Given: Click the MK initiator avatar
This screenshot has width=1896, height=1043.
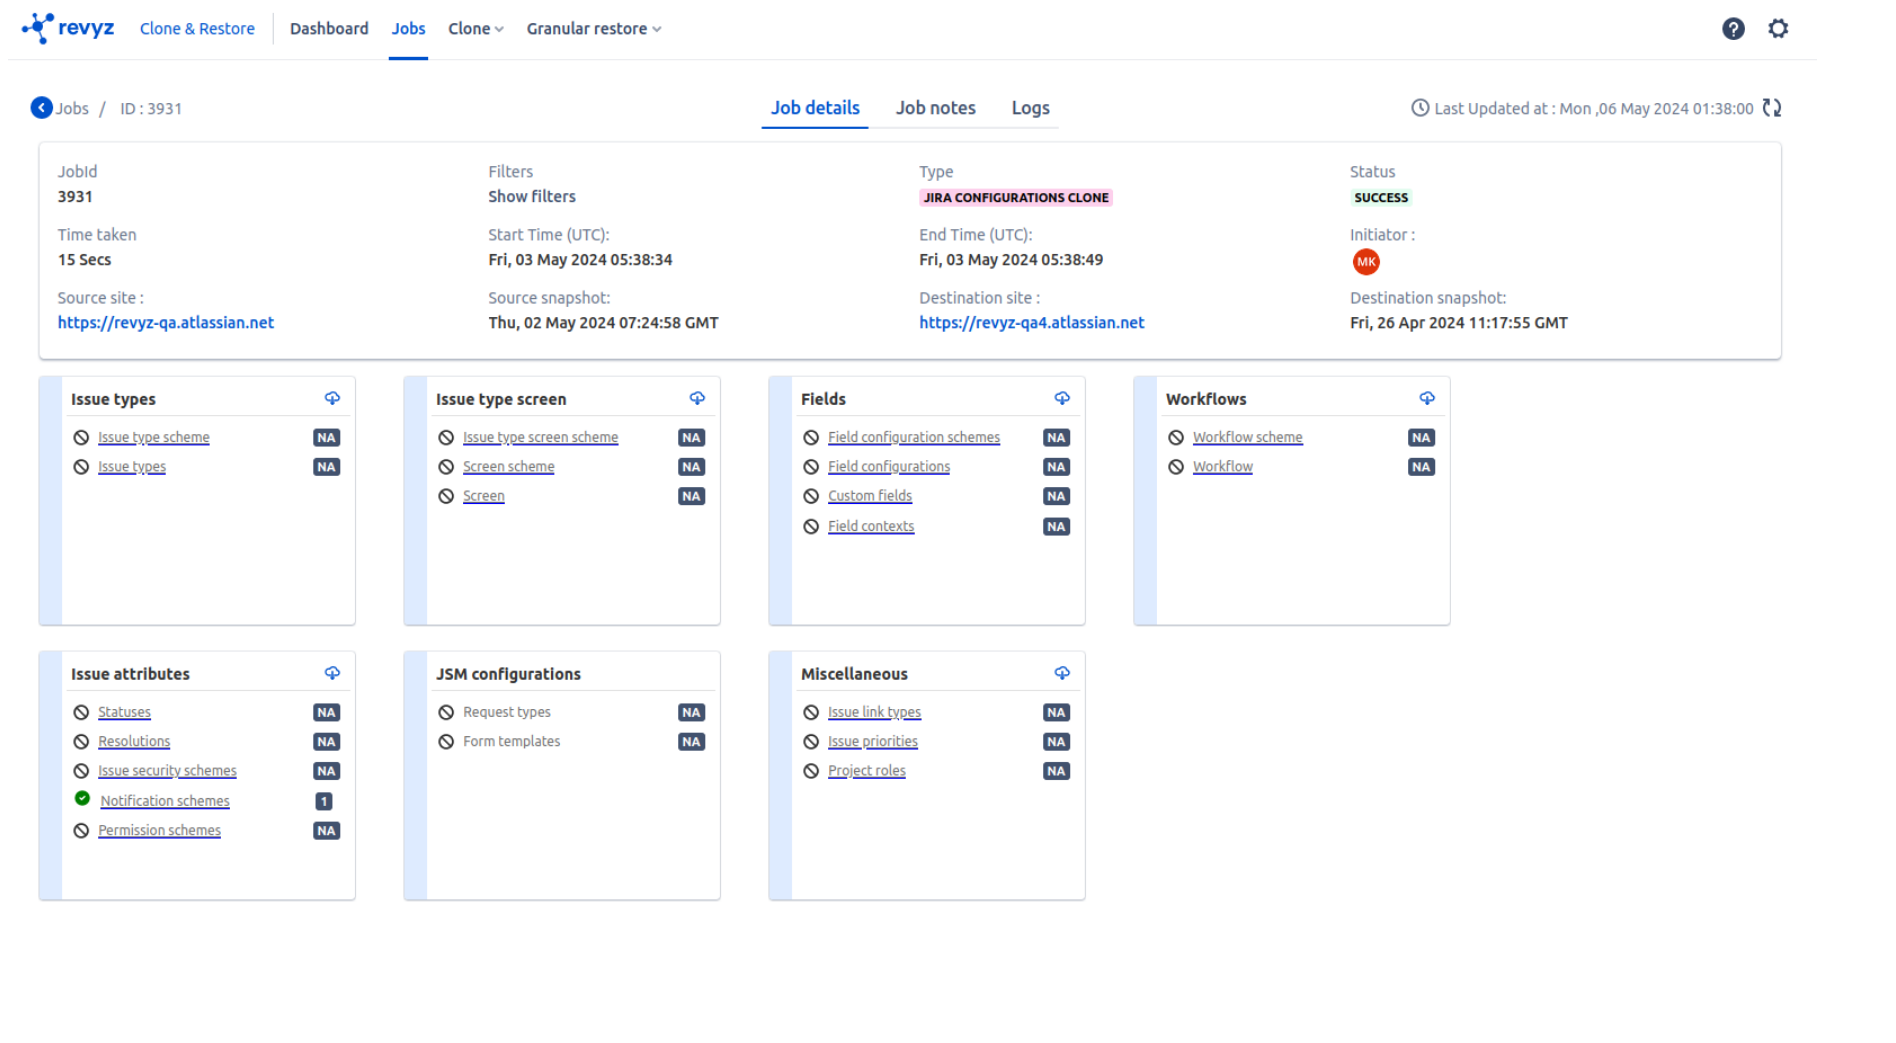Looking at the screenshot, I should click(x=1365, y=262).
